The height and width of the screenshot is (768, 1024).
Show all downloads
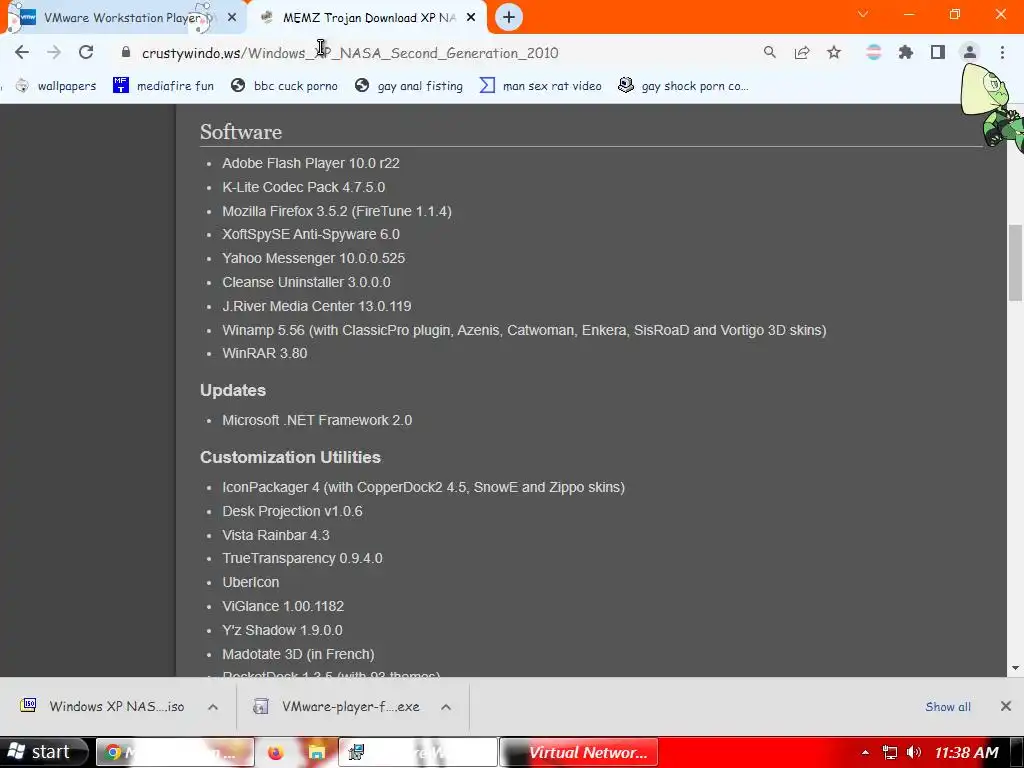948,707
